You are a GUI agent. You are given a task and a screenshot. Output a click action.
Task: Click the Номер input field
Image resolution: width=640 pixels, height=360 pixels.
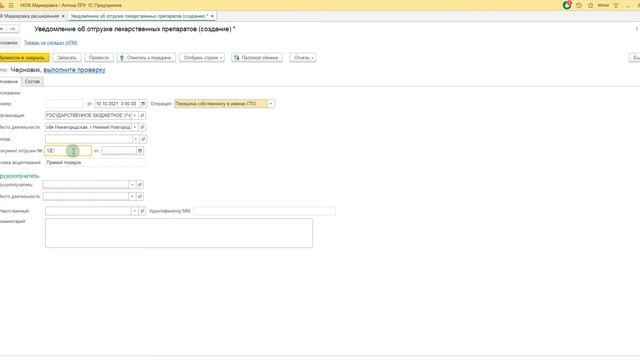64,104
